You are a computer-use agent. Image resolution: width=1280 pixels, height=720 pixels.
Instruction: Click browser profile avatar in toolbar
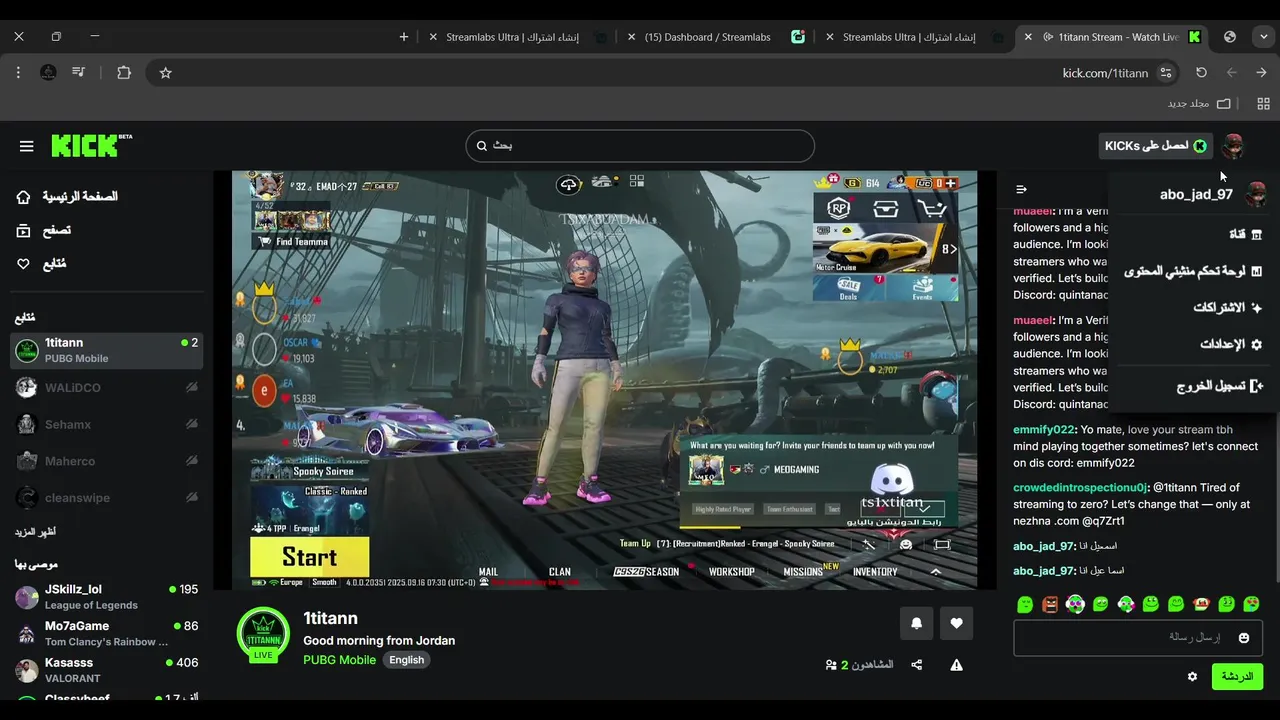coord(48,73)
